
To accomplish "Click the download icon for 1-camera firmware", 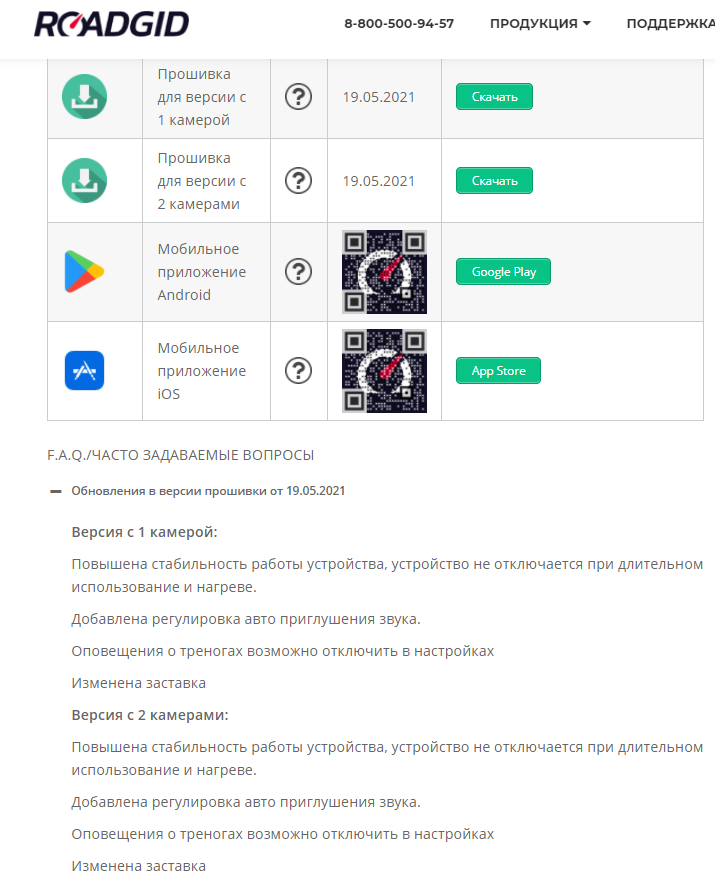I will (85, 97).
